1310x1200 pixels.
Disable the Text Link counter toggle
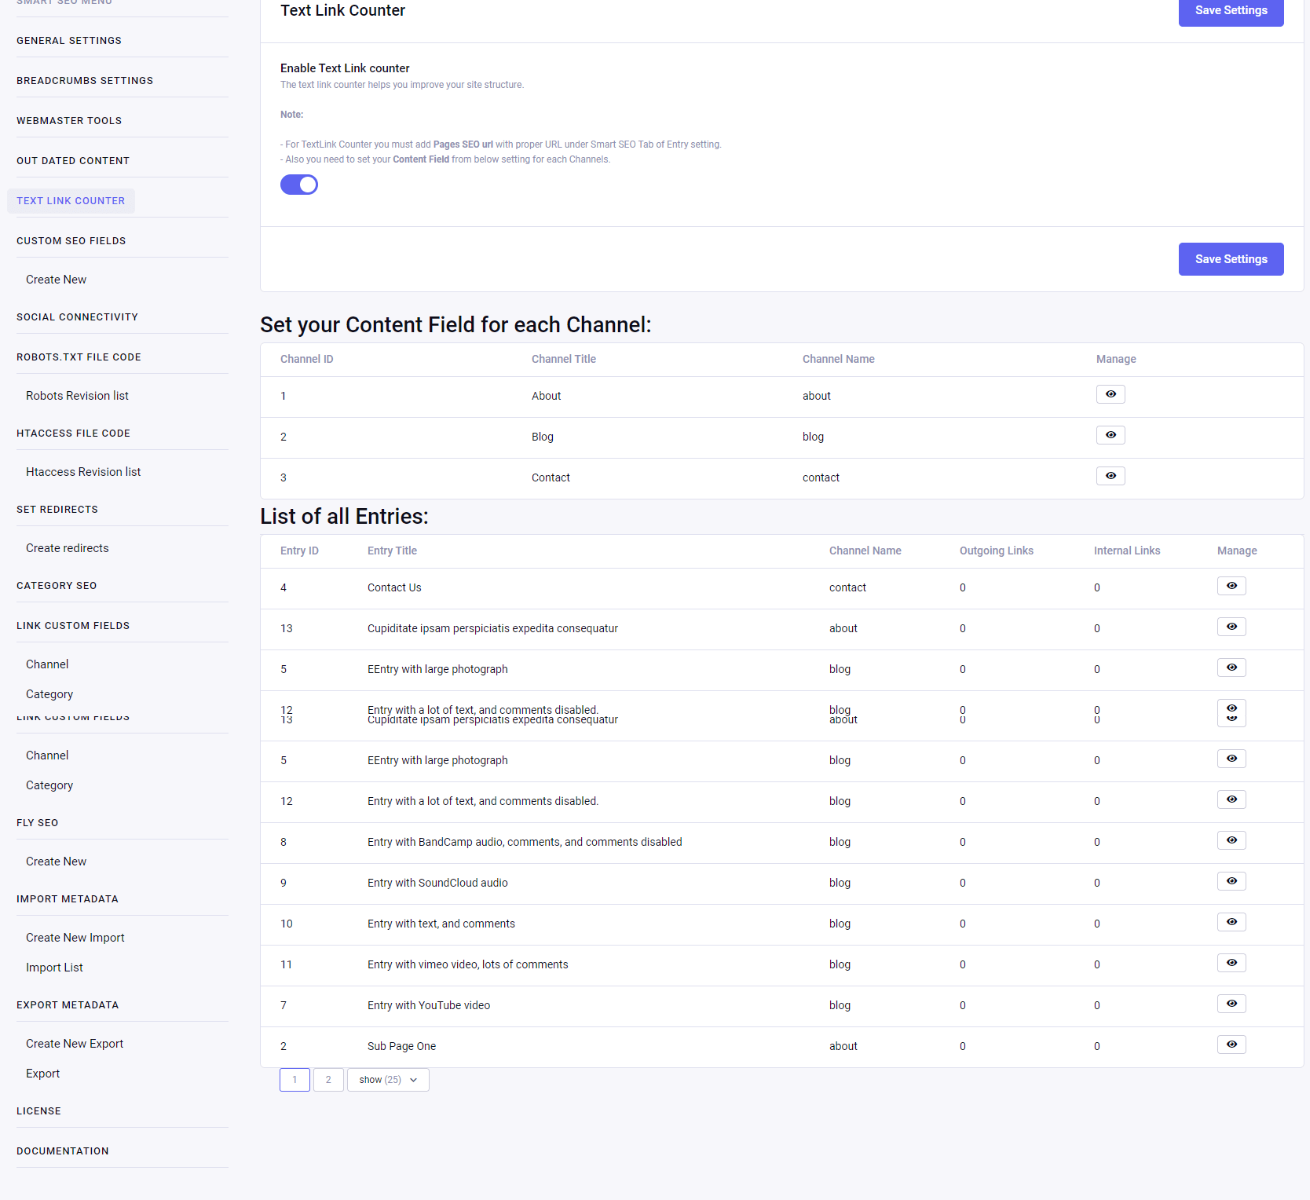pyautogui.click(x=299, y=185)
